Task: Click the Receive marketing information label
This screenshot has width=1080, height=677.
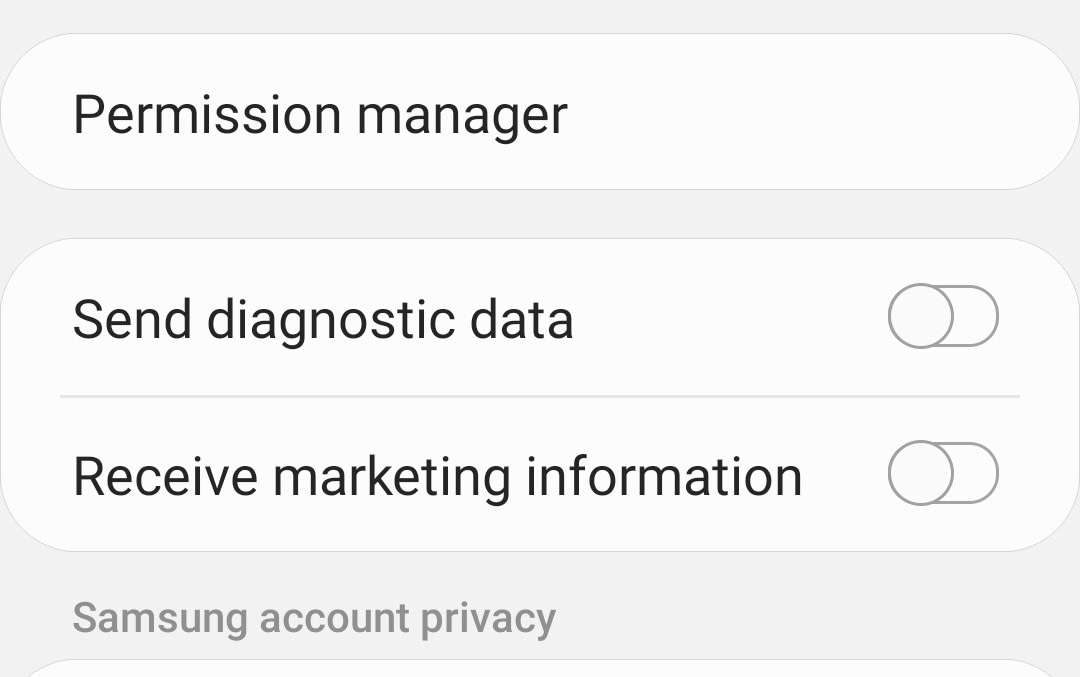Action: (436, 475)
